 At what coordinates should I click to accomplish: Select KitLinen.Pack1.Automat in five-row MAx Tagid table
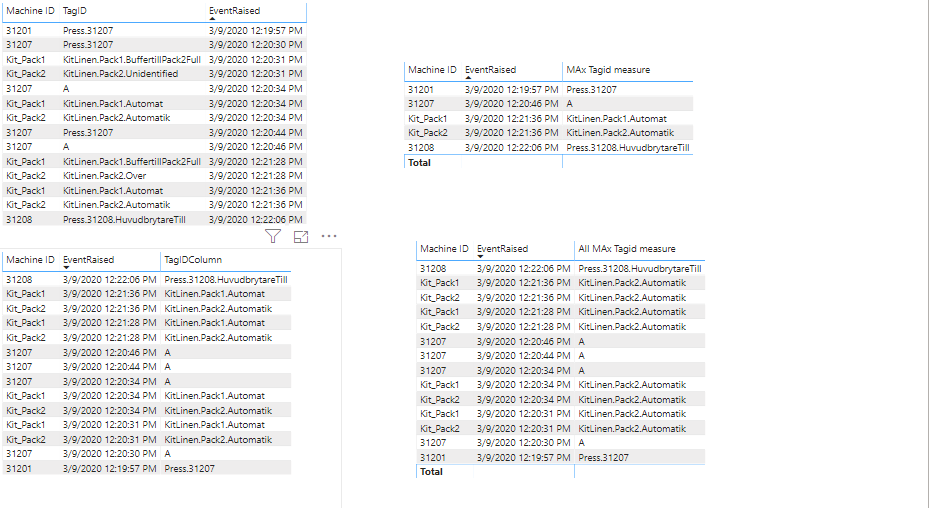[x=617, y=119]
